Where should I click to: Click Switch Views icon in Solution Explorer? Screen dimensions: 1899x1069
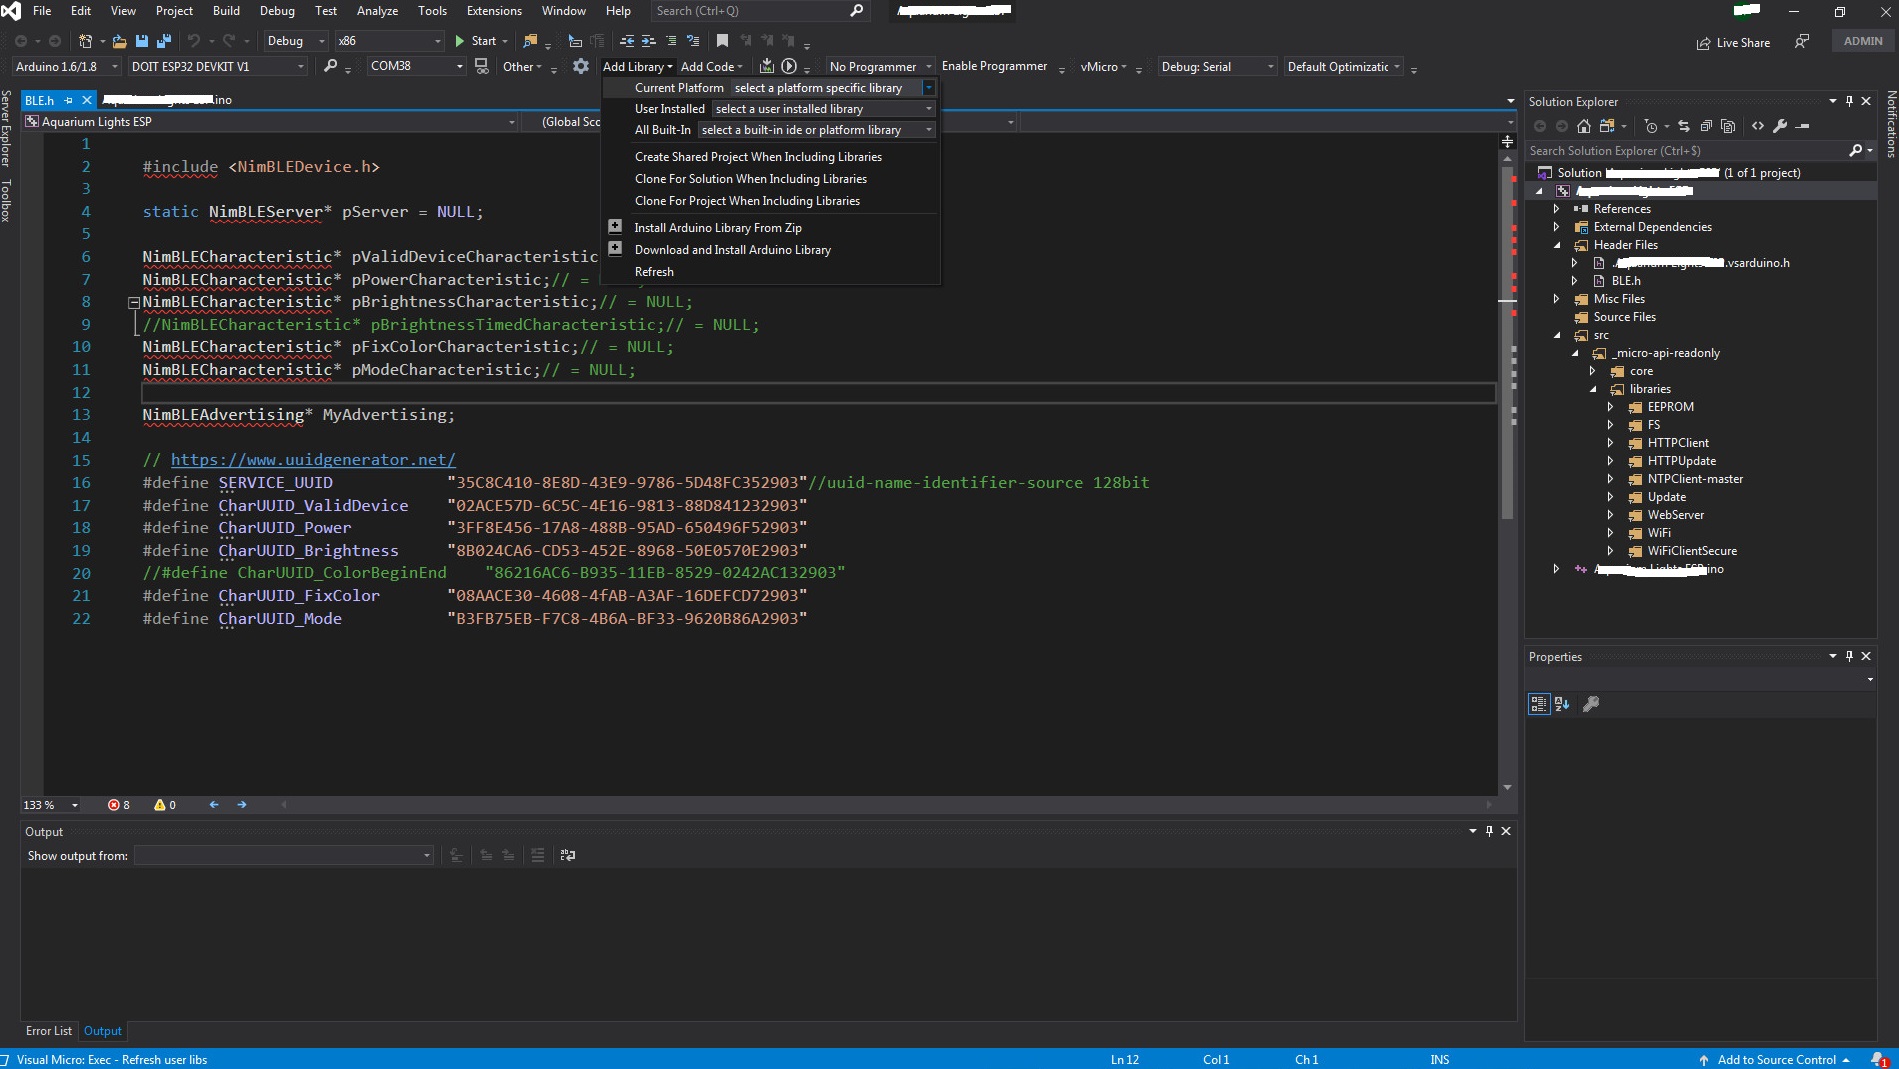click(1607, 126)
